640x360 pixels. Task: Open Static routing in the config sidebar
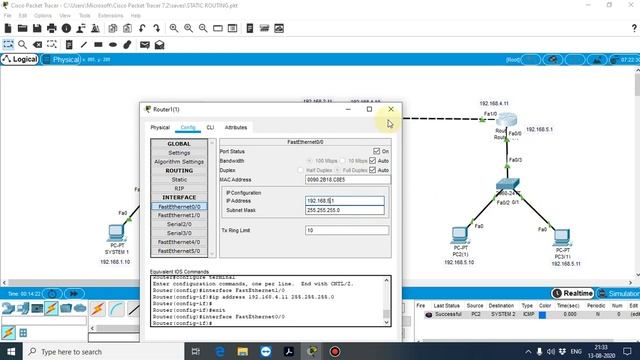[179, 180]
